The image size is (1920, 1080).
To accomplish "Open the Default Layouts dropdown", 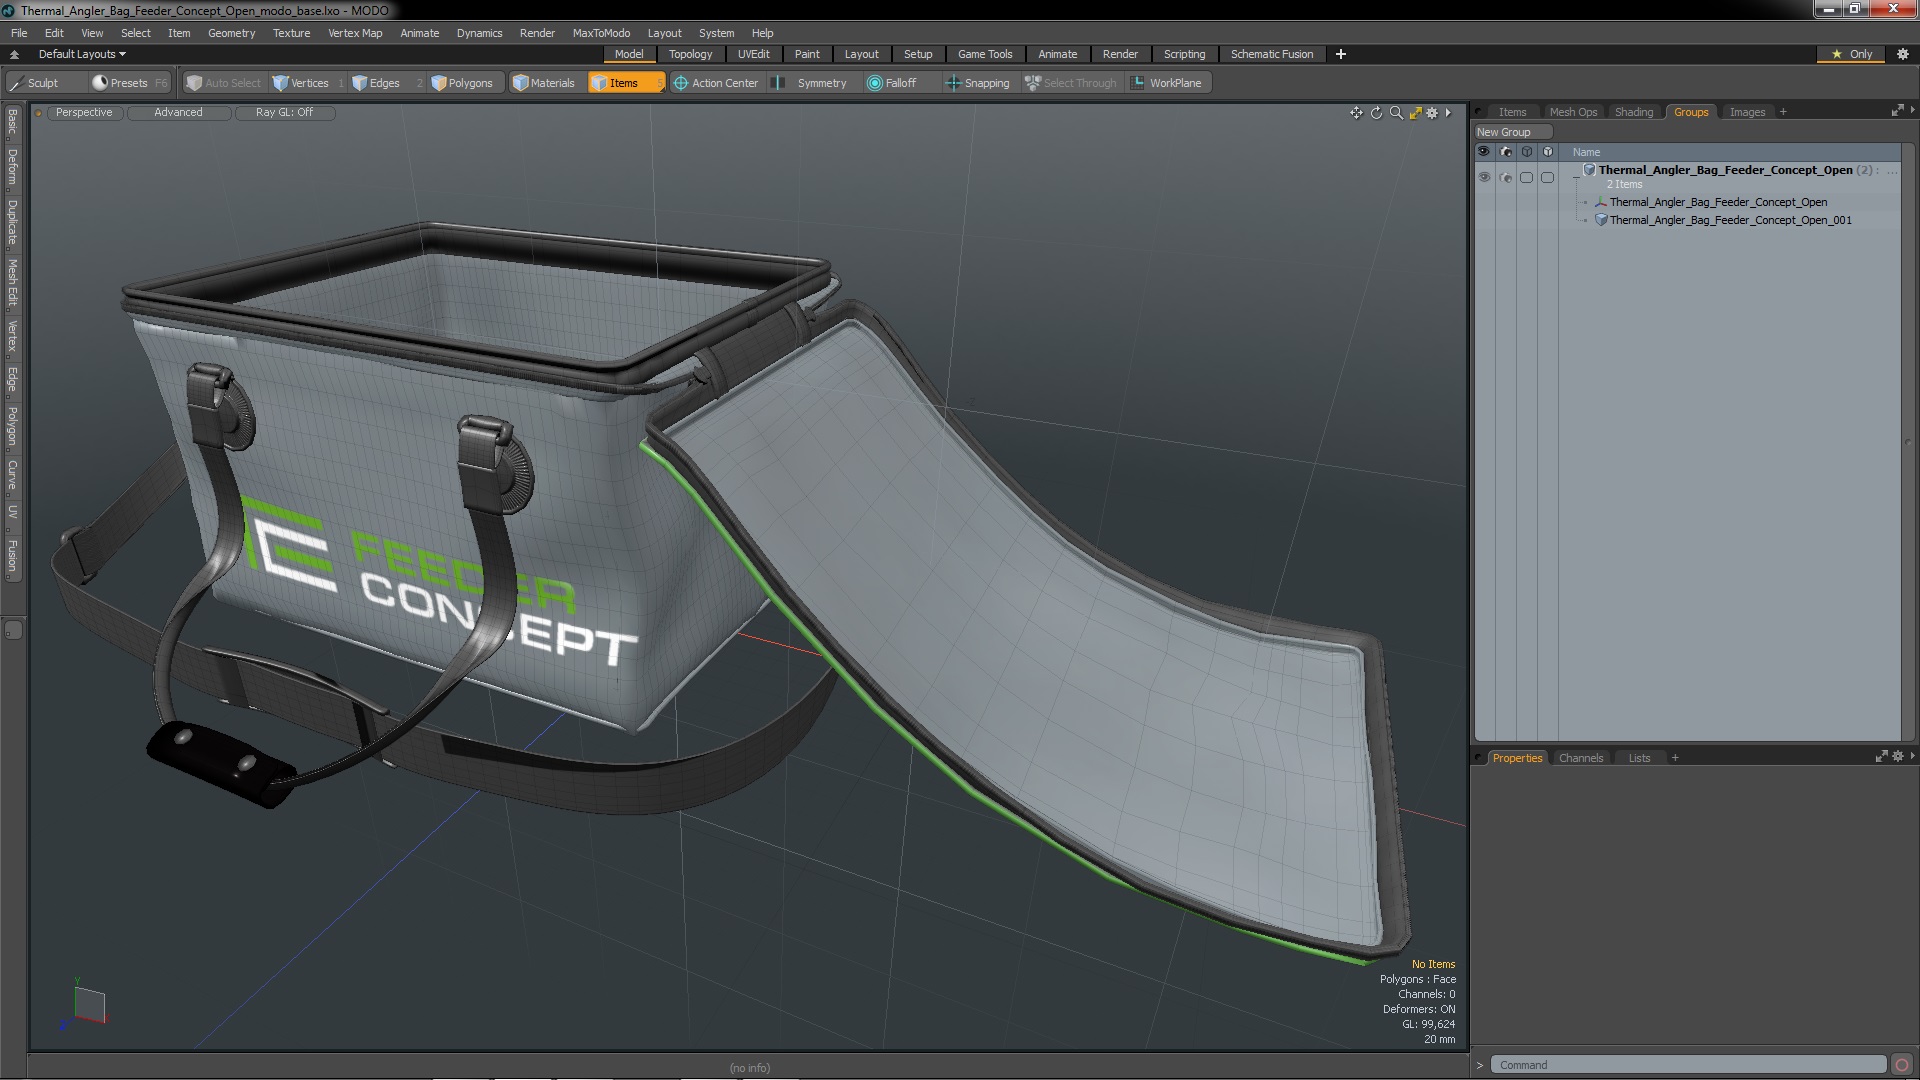I will [82, 54].
